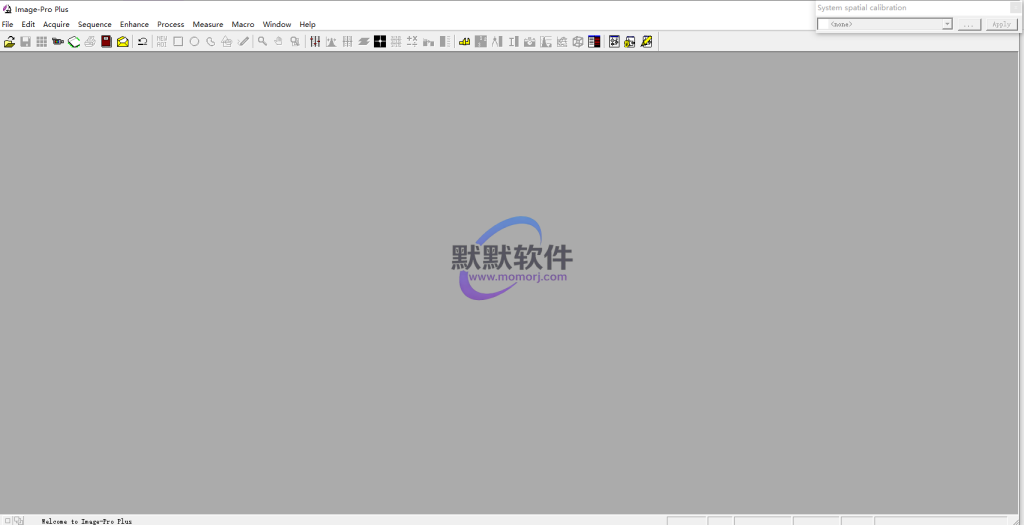Image resolution: width=1024 pixels, height=525 pixels.
Task: Open the Measure menu
Action: [208, 24]
